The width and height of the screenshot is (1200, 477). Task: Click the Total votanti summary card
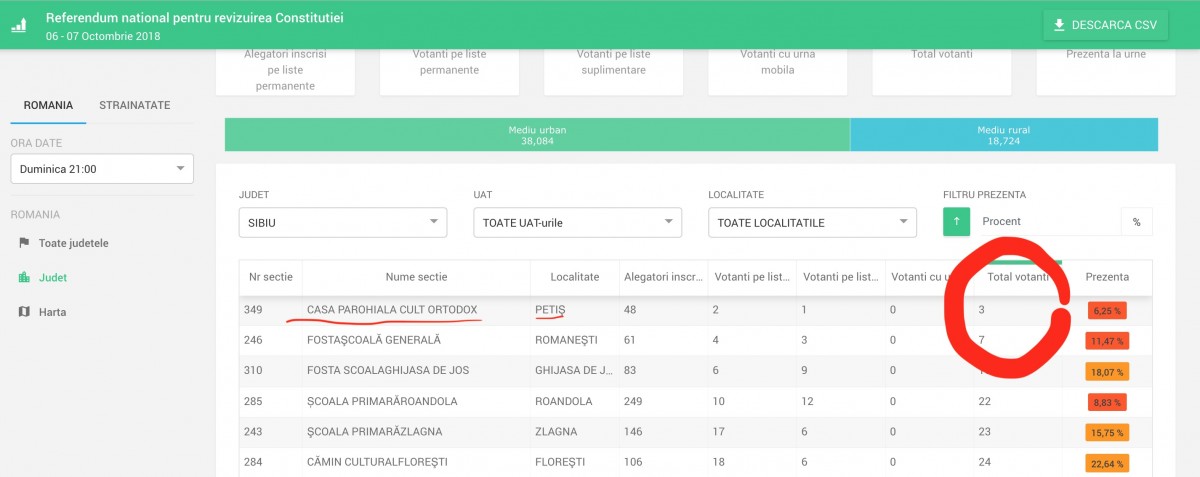(941, 70)
